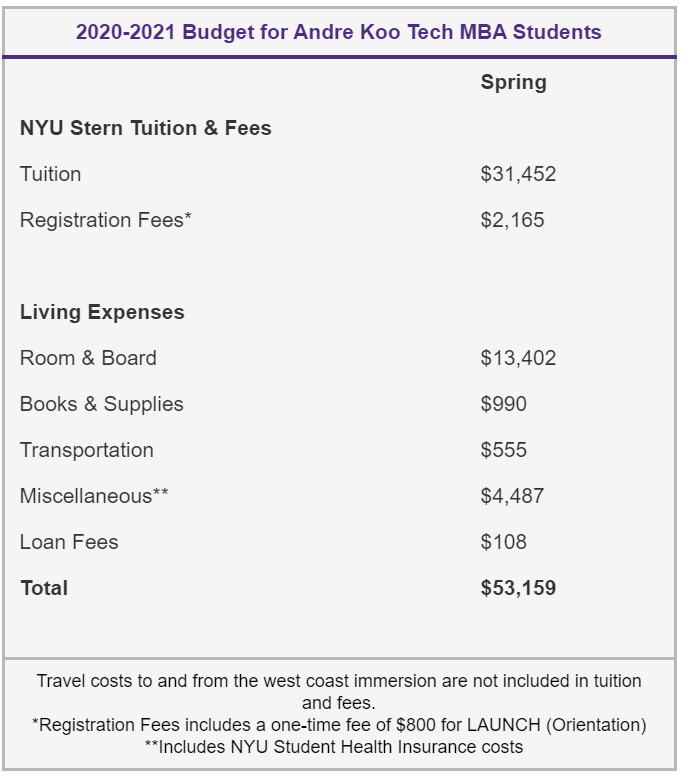Image resolution: width=689 pixels, height=776 pixels.
Task: Click the $31,452 tuition amount
Action: coord(518,174)
